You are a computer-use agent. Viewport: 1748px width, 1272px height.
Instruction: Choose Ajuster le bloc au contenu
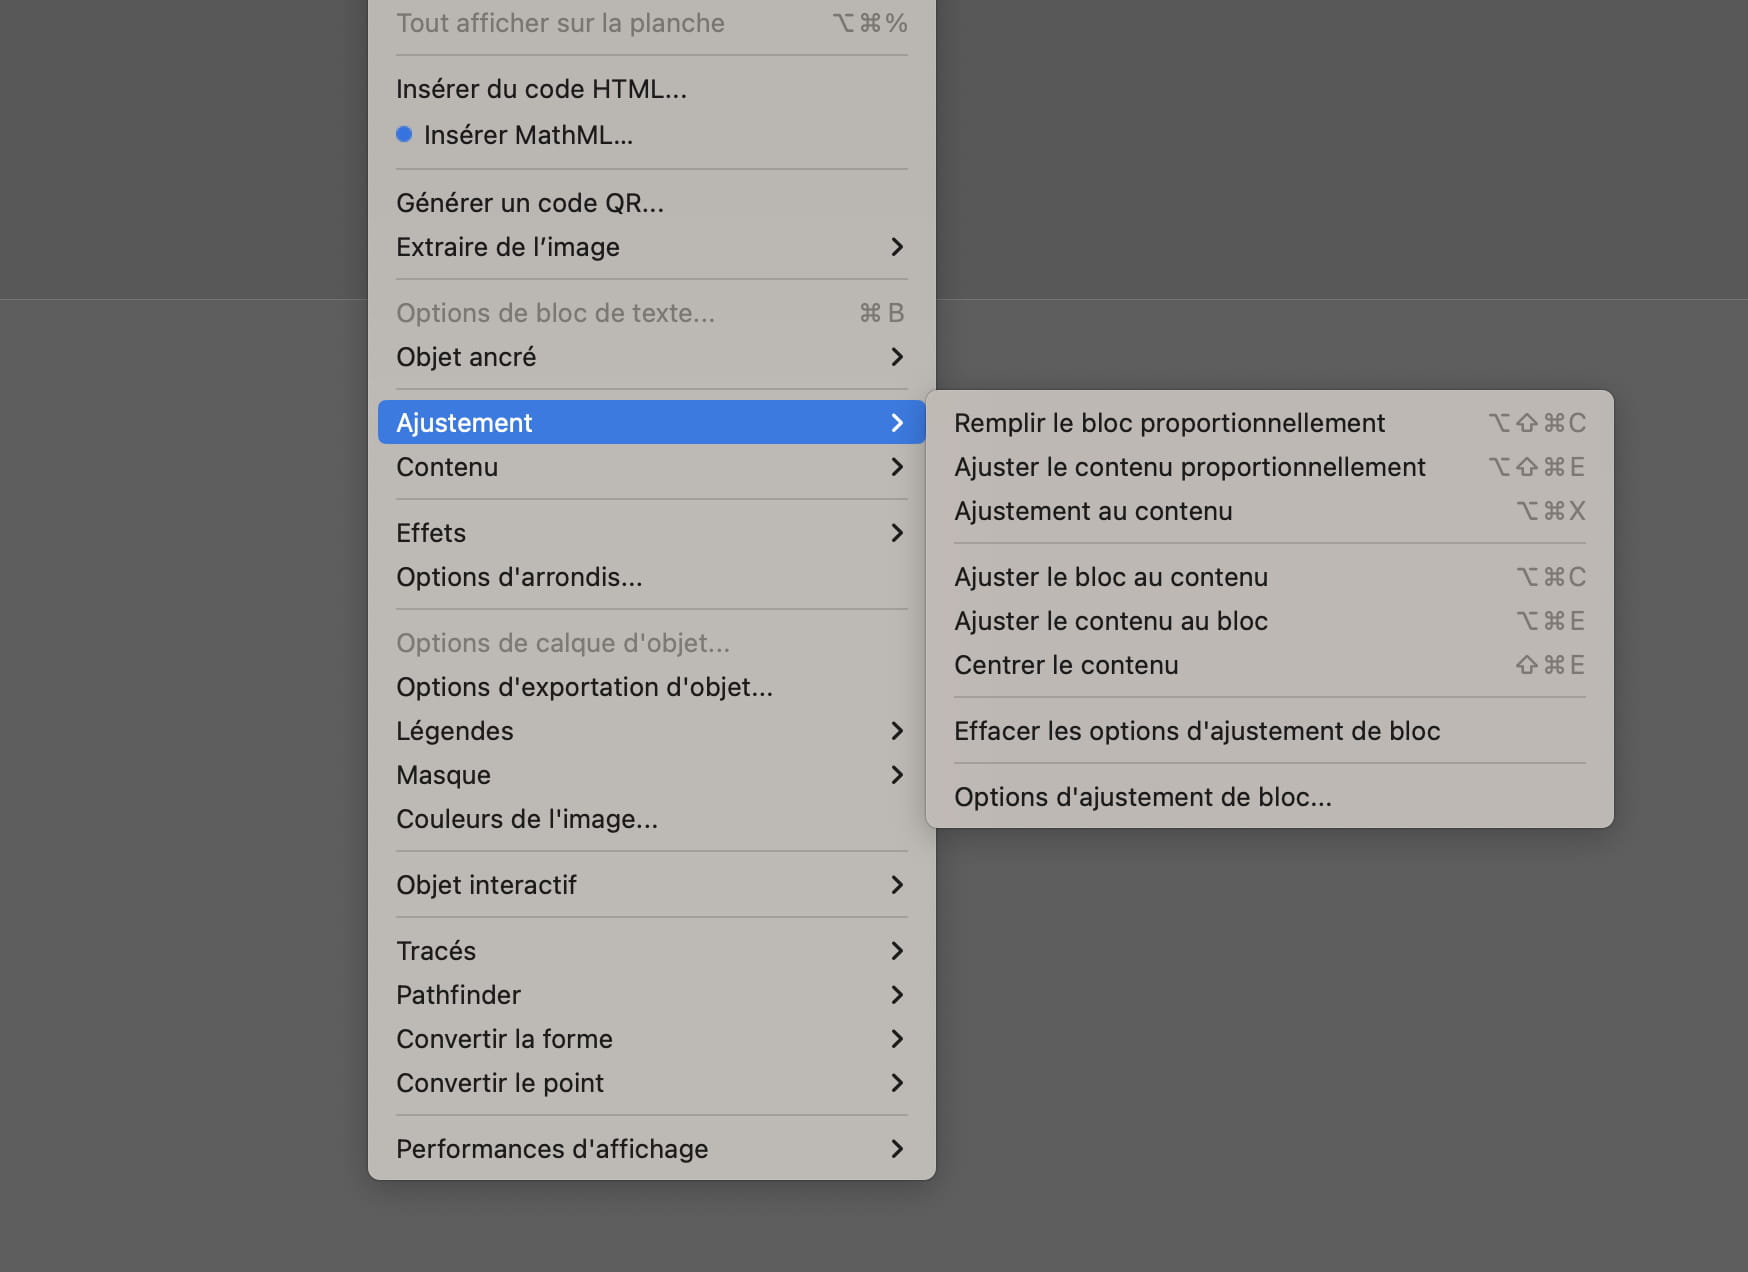1110,577
